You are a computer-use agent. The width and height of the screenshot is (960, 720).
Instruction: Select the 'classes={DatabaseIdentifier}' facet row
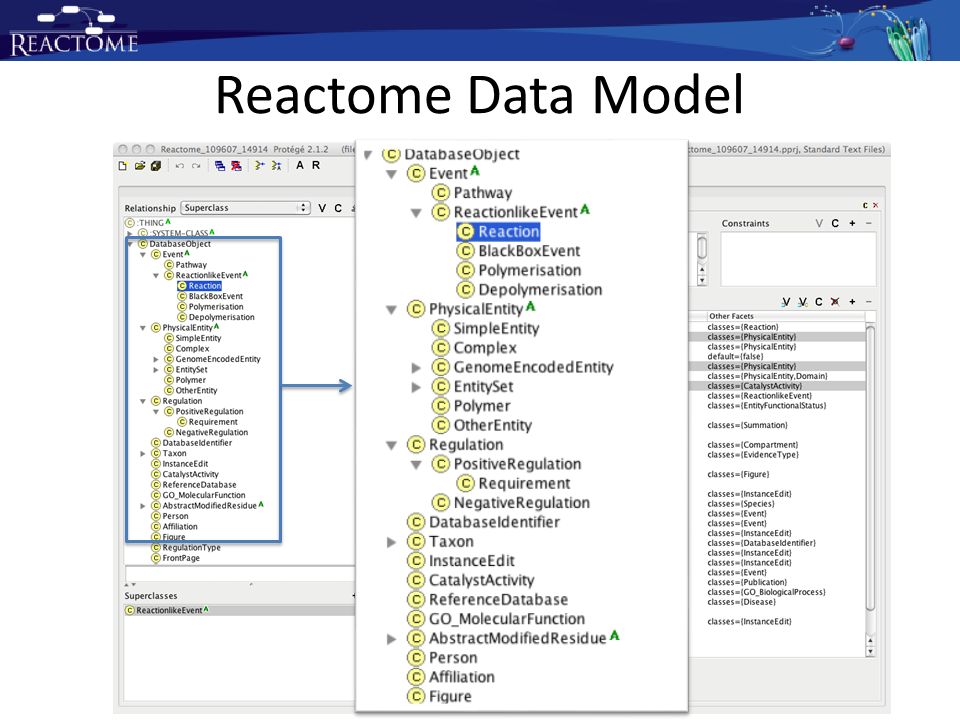pos(761,542)
